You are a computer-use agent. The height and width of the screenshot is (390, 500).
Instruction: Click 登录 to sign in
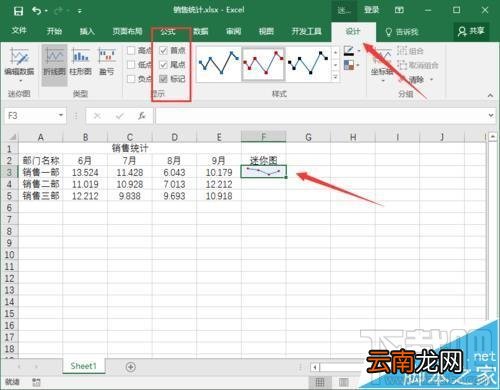pos(371,10)
